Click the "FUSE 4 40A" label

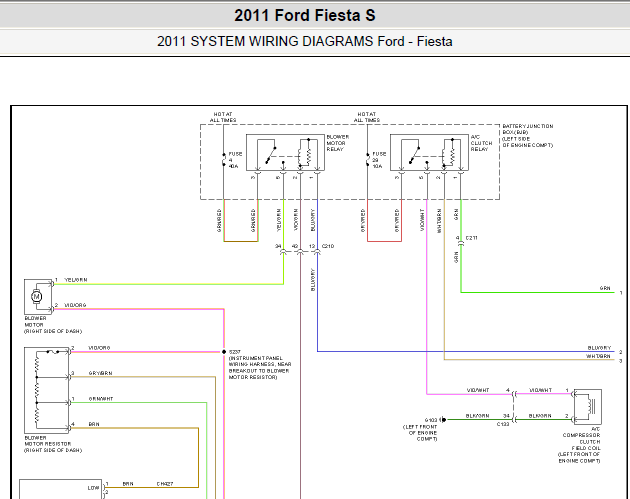pyautogui.click(x=235, y=160)
